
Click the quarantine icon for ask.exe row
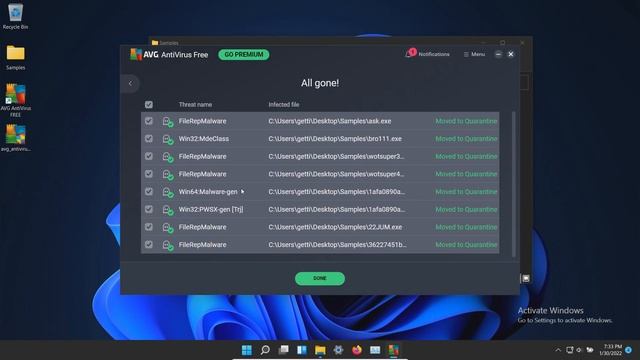point(168,122)
